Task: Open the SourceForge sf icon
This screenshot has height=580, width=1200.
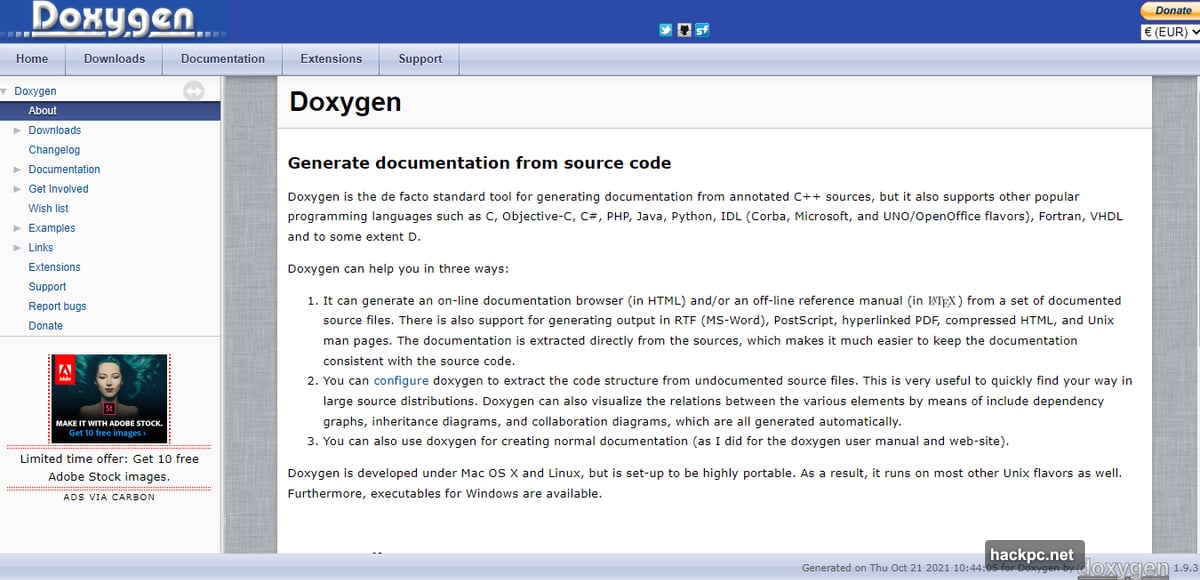Action: [x=702, y=30]
